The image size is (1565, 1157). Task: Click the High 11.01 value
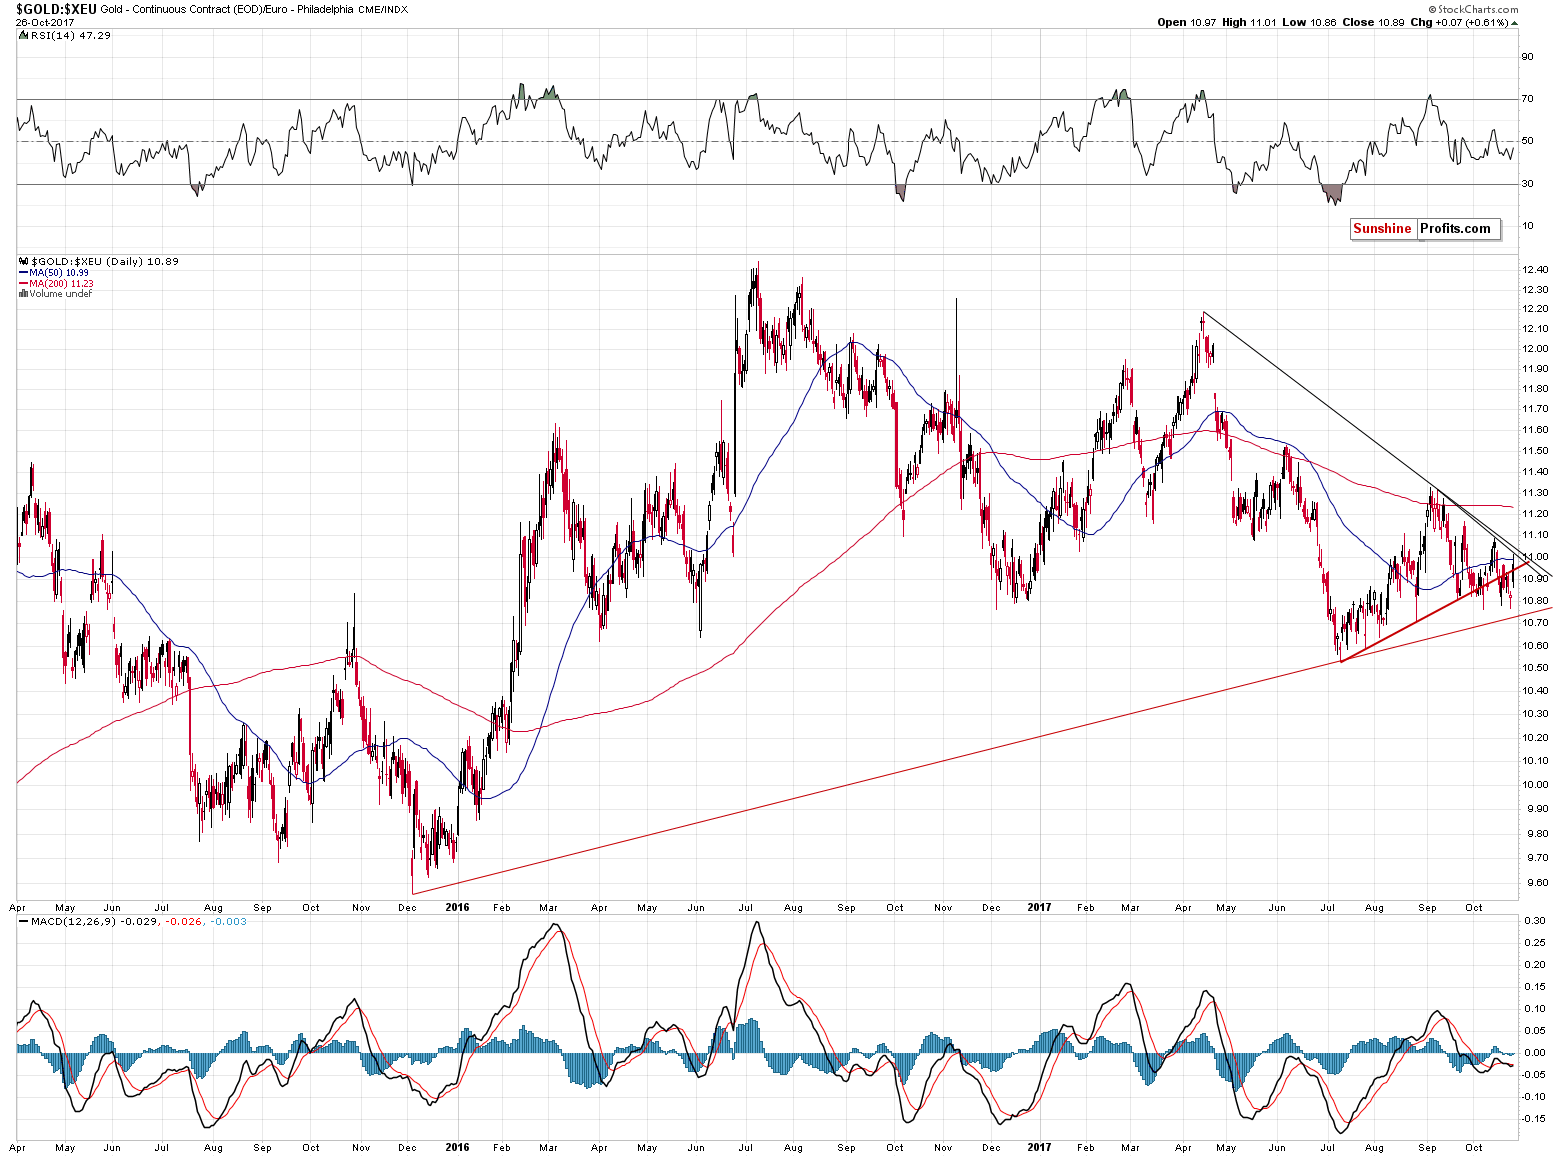[x=1248, y=22]
